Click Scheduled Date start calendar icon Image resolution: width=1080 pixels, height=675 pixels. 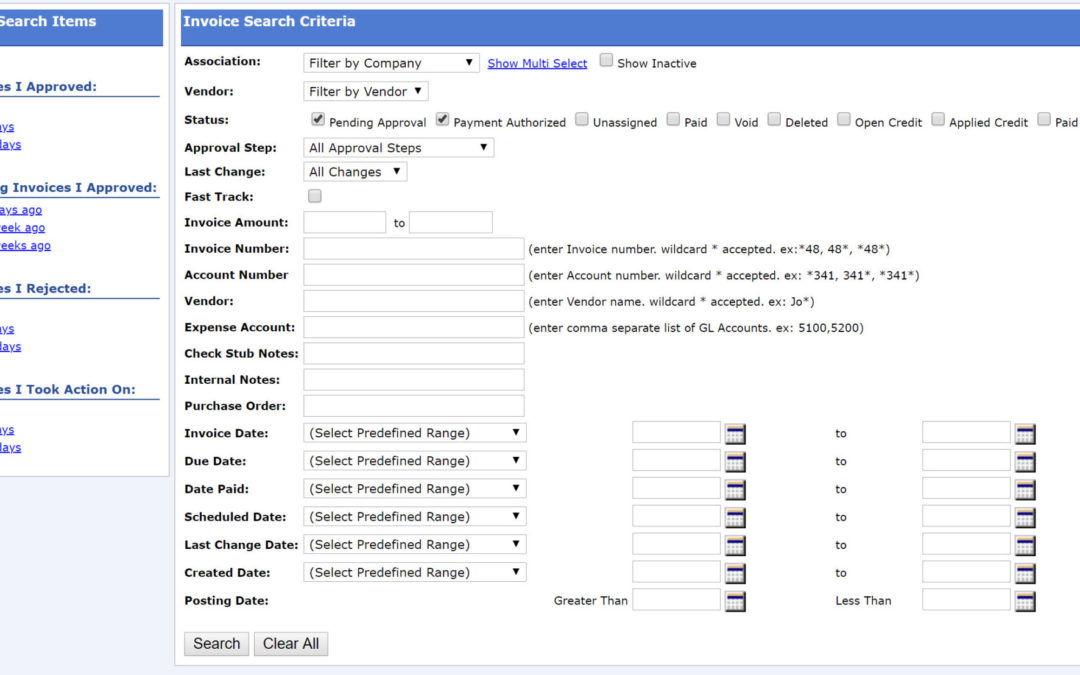(735, 518)
